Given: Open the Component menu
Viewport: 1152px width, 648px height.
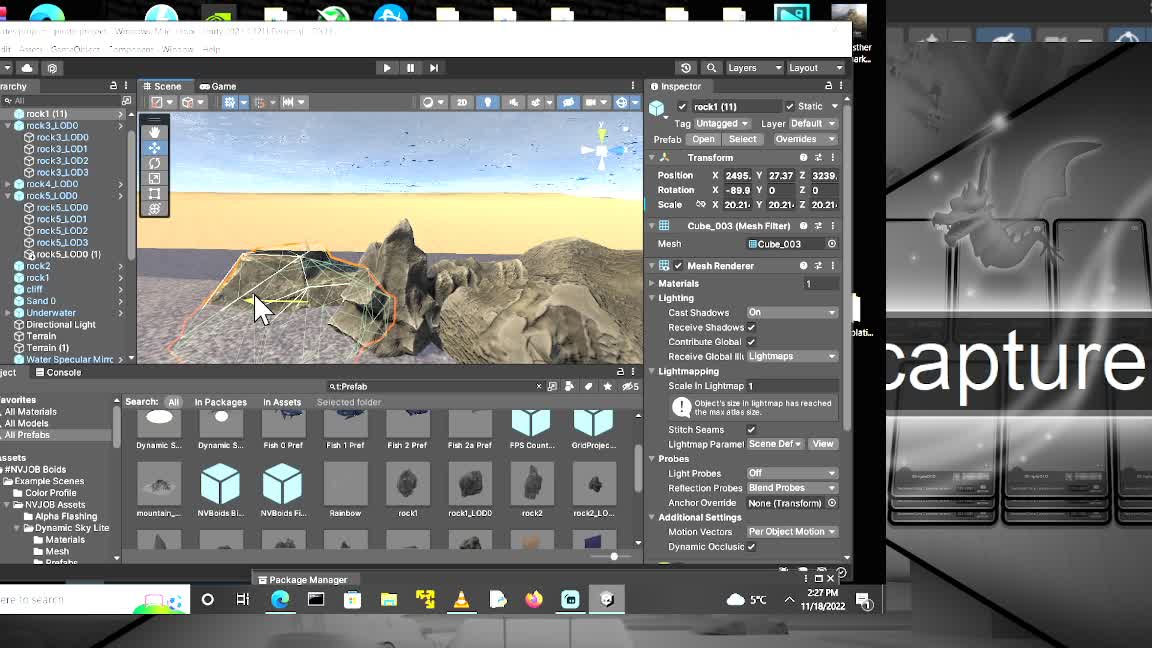Looking at the screenshot, I should tap(132, 49).
